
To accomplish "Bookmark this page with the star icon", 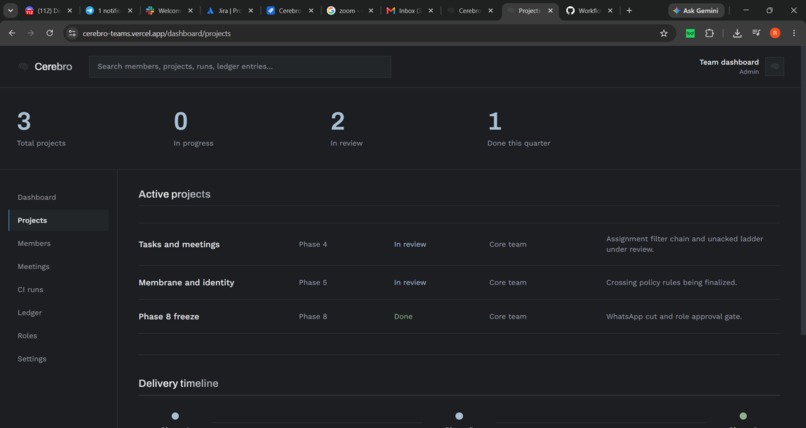I will (x=664, y=33).
